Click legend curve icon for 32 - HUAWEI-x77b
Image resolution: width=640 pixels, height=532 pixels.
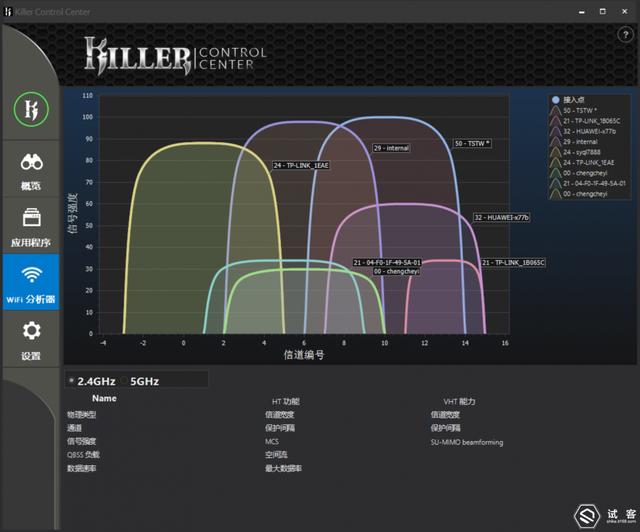pyautogui.click(x=555, y=131)
